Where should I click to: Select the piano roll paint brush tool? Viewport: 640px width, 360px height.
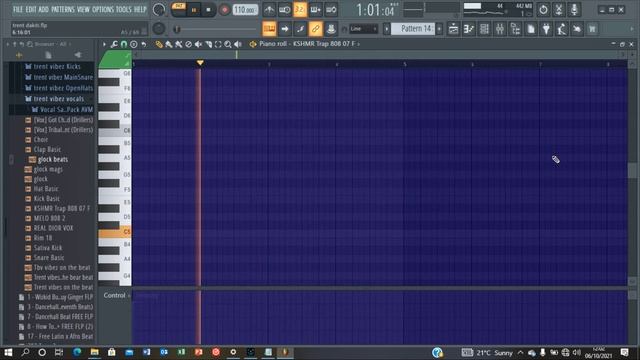pyautogui.click(x=169, y=44)
